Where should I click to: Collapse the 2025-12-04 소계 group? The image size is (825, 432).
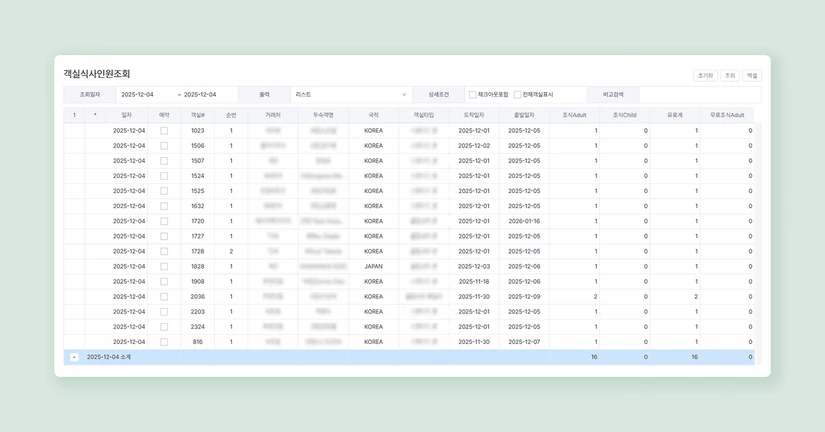point(74,357)
